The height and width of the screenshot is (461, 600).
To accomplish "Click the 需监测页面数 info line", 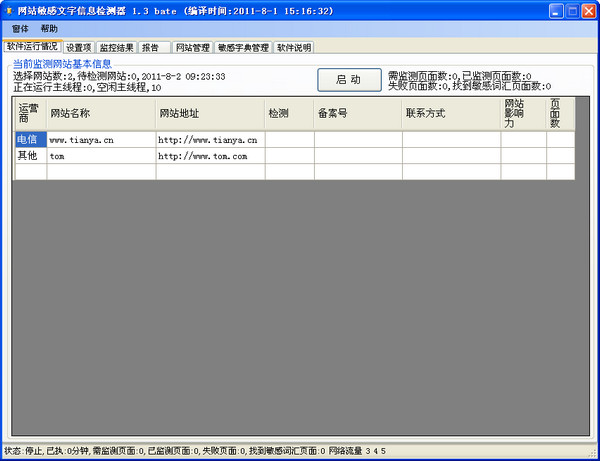I will 460,76.
